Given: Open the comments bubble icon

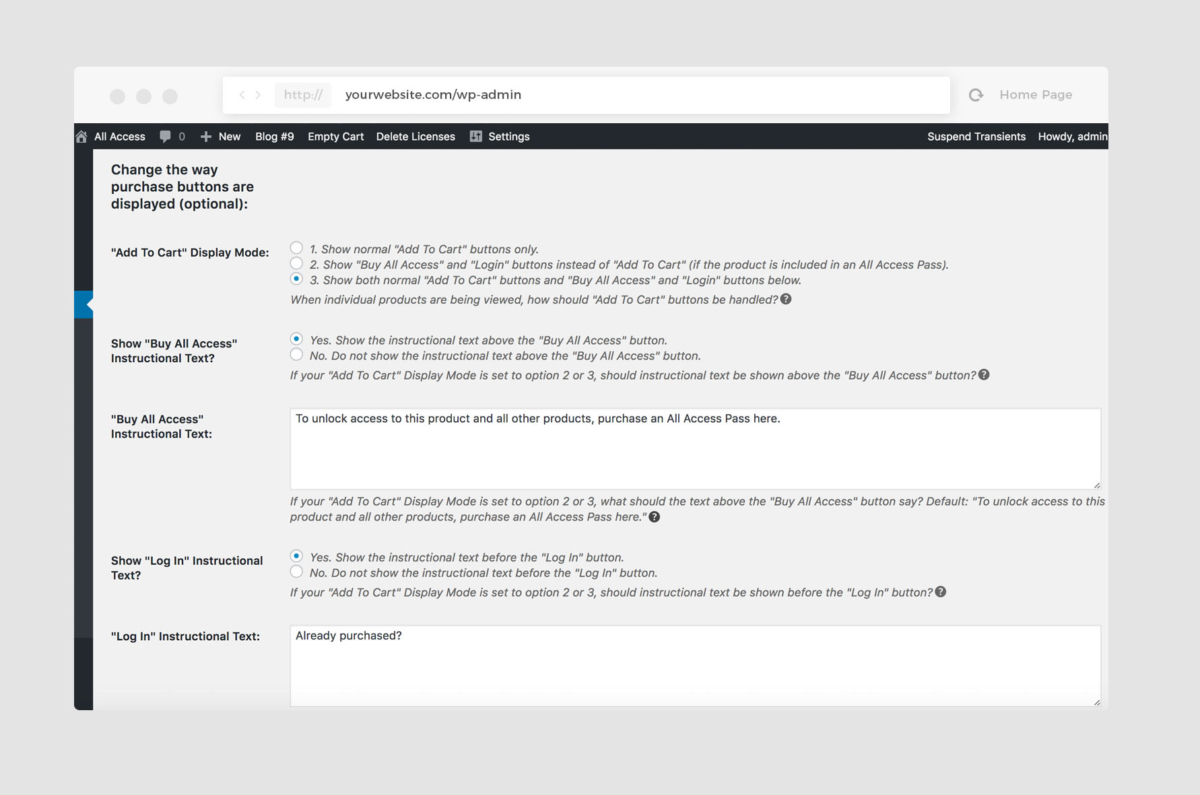Looking at the screenshot, I should coord(166,137).
